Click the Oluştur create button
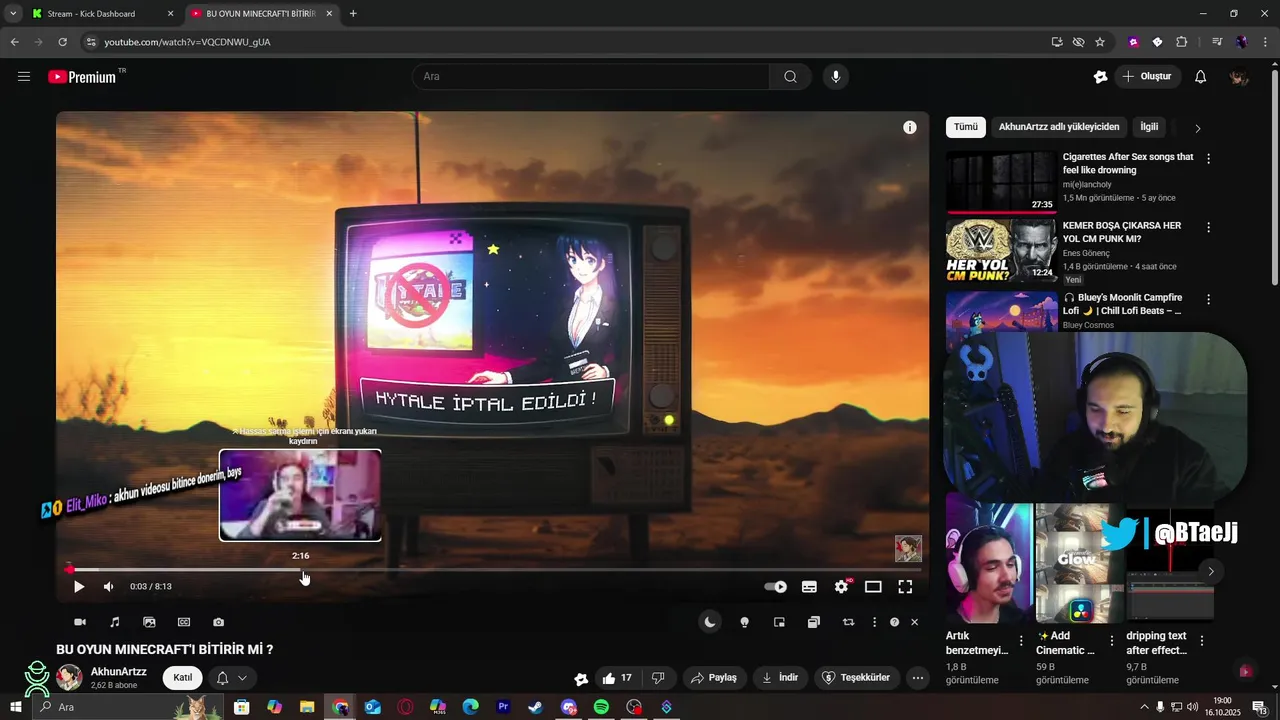Viewport: 1280px width, 720px height. tap(1147, 77)
